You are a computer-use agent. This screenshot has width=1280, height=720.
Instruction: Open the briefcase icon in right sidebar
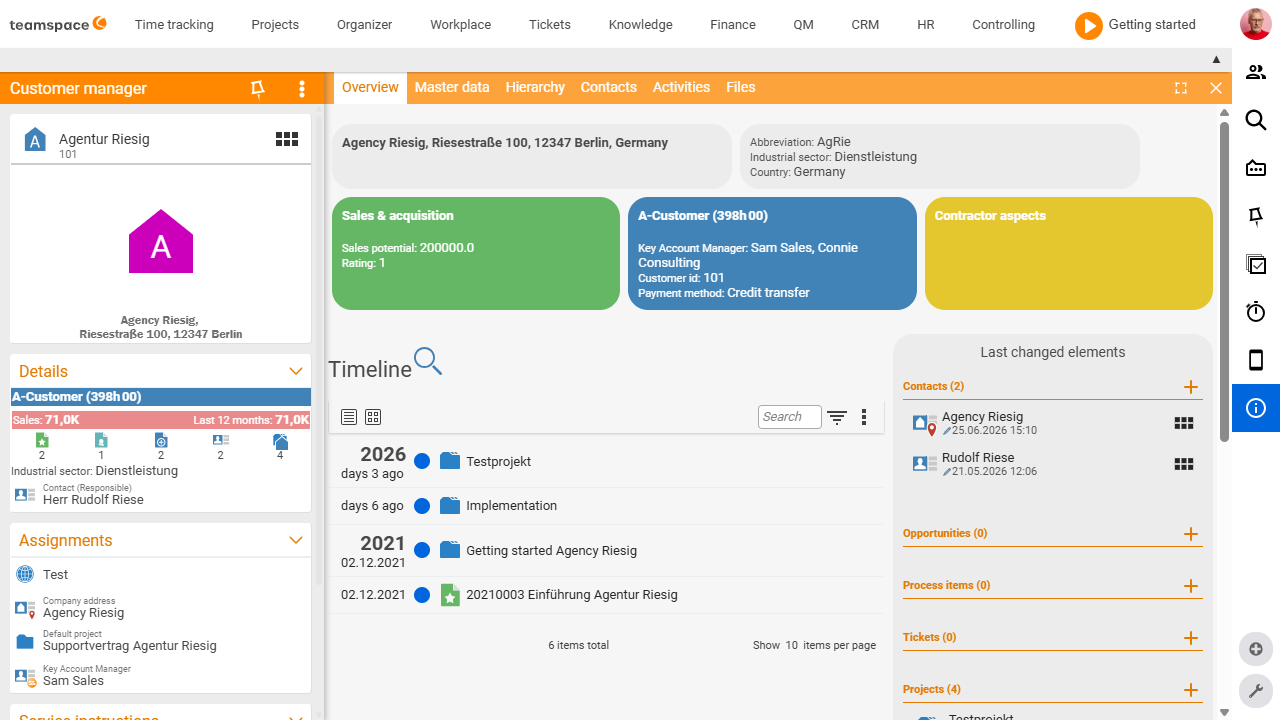click(1256, 168)
